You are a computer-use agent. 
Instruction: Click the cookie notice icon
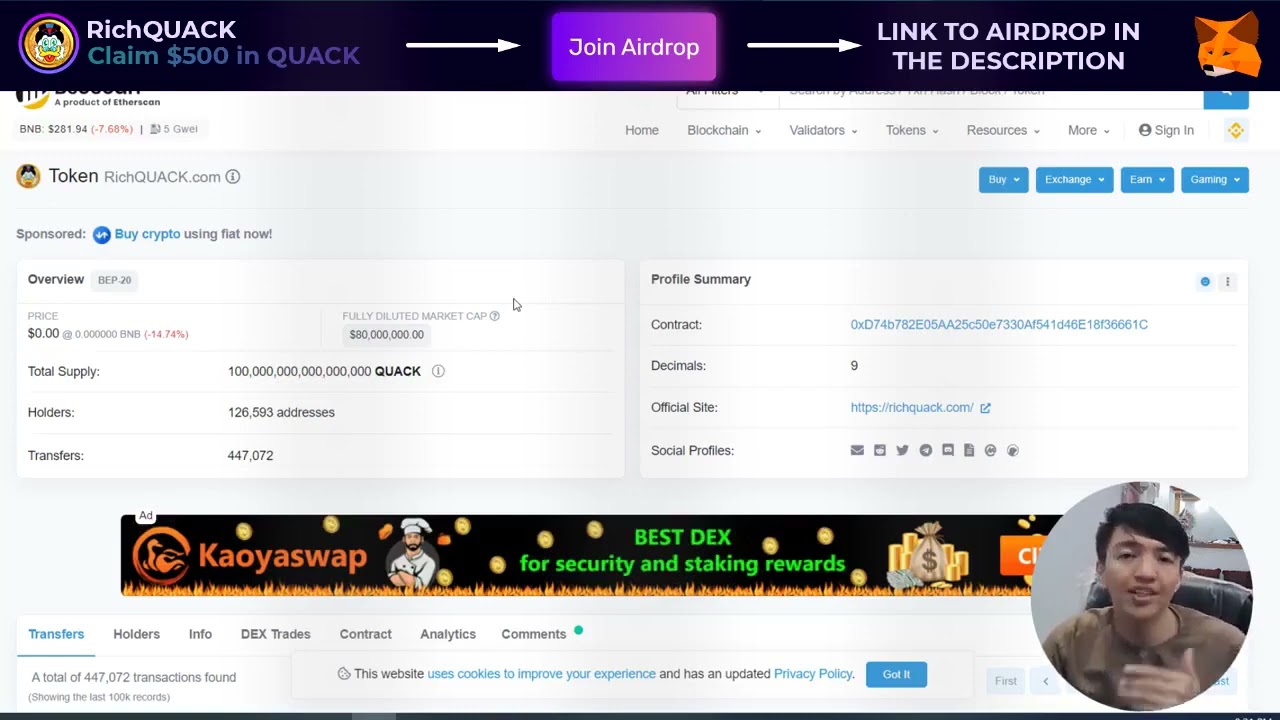(x=344, y=674)
